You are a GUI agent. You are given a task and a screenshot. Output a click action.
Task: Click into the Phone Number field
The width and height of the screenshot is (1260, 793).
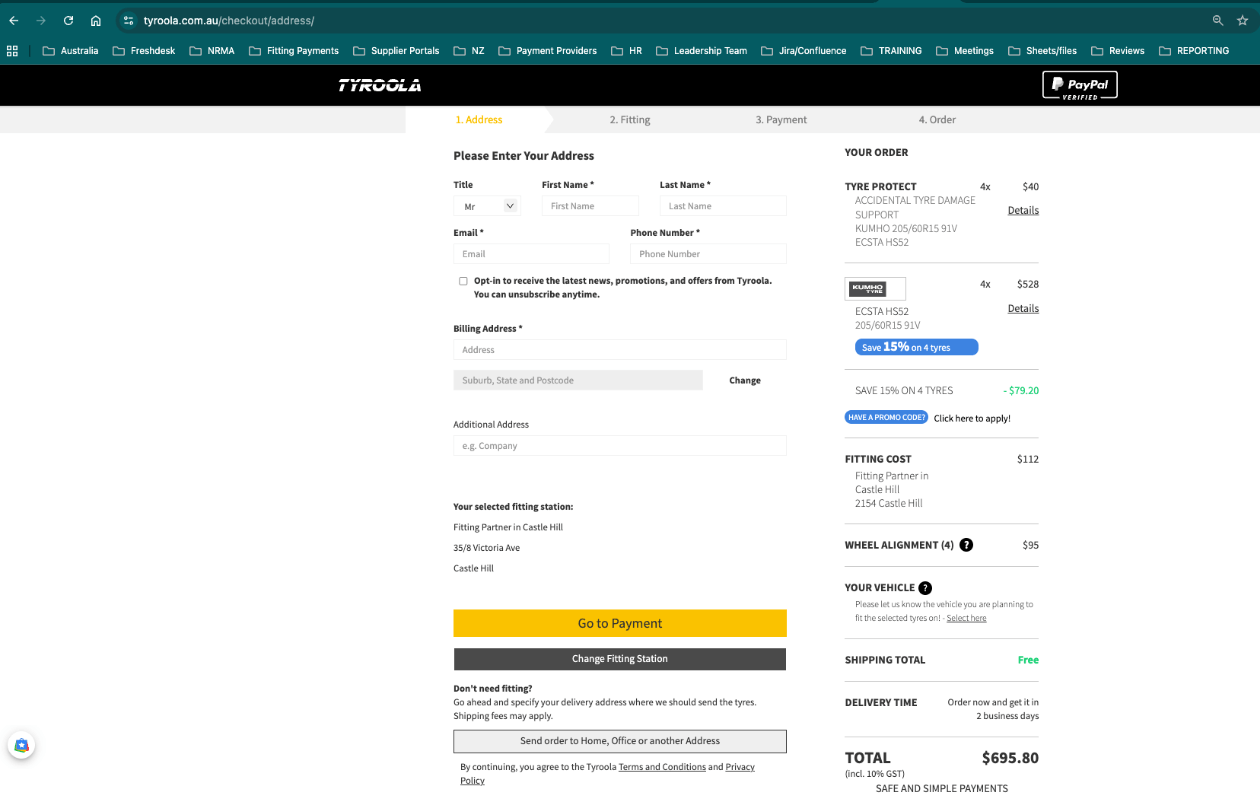coord(708,254)
